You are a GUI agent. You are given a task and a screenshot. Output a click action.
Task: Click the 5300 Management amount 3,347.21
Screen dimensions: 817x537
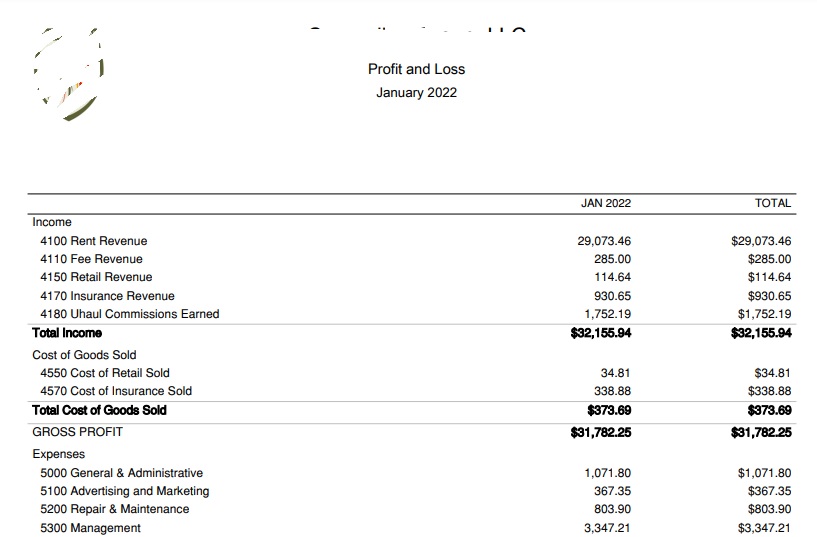click(x=607, y=528)
